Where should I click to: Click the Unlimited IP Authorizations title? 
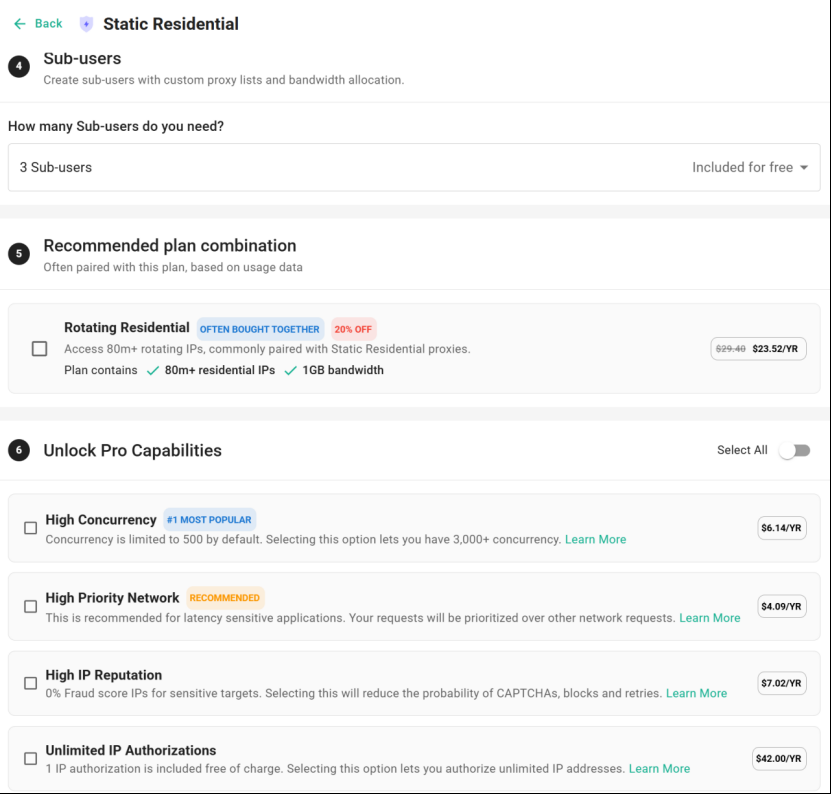pyautogui.click(x=131, y=750)
